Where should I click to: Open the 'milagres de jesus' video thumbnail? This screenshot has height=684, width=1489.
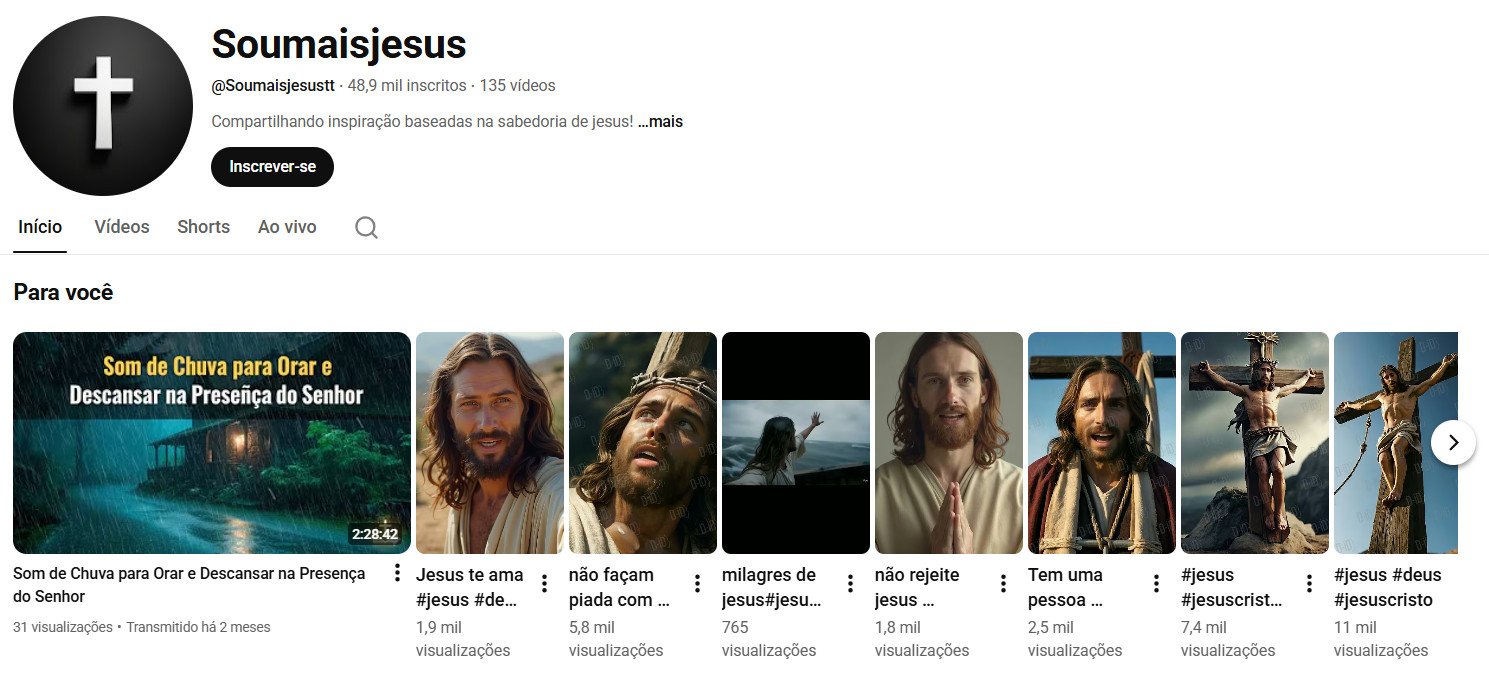[795, 441]
